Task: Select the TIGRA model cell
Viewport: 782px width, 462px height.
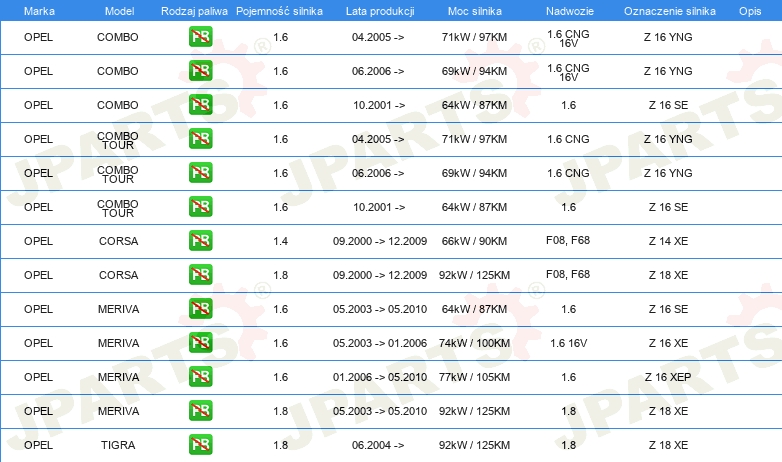Action: 118,445
